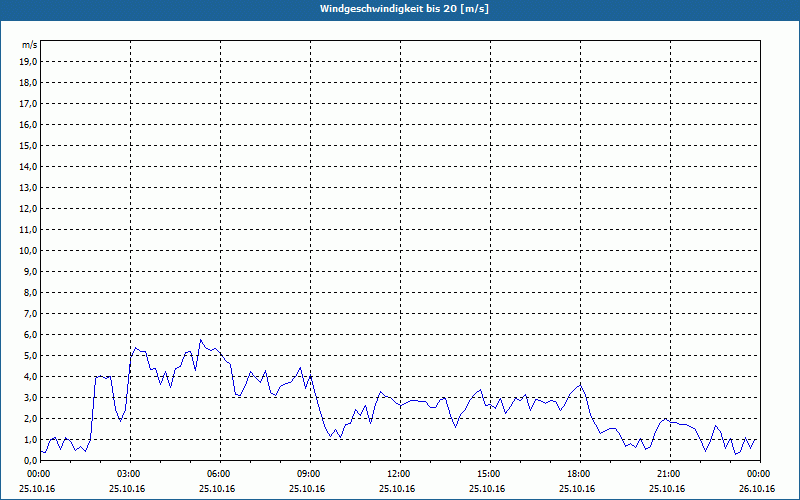Click the '19,0' y-axis label
800x500 pixels.
point(28,62)
